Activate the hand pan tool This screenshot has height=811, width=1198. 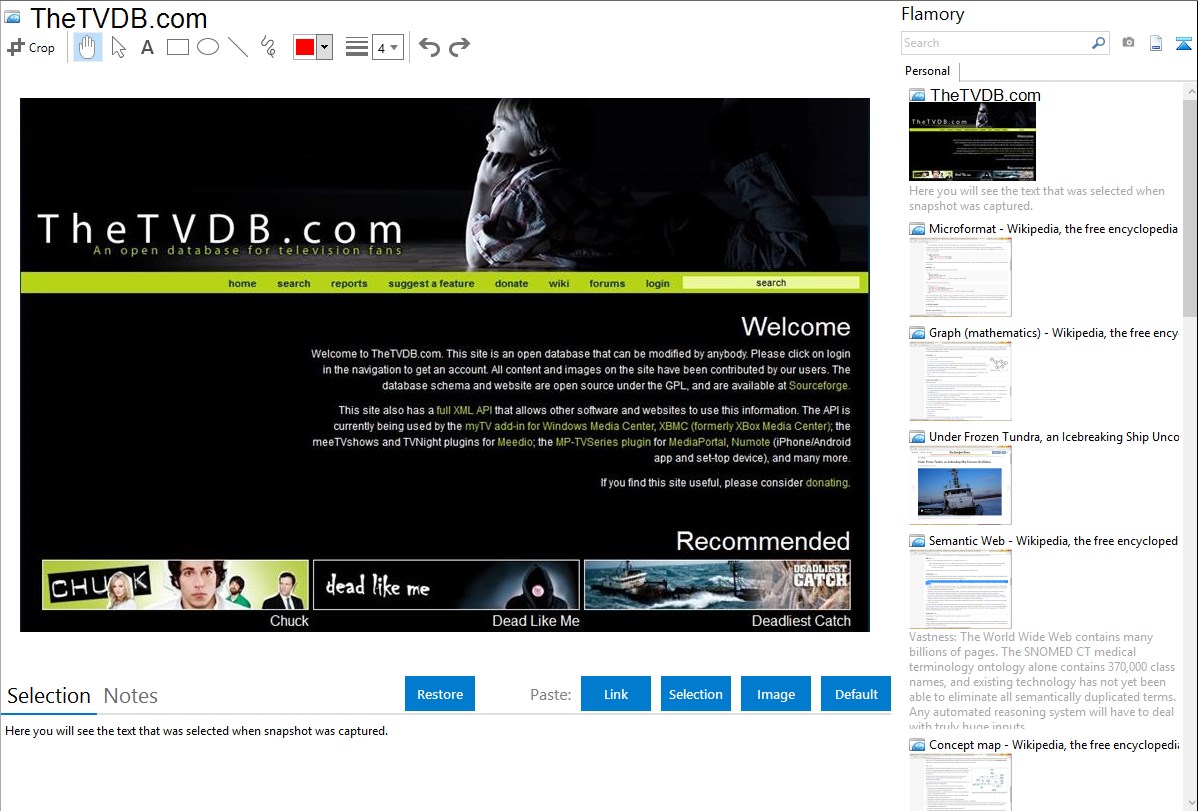click(87, 47)
